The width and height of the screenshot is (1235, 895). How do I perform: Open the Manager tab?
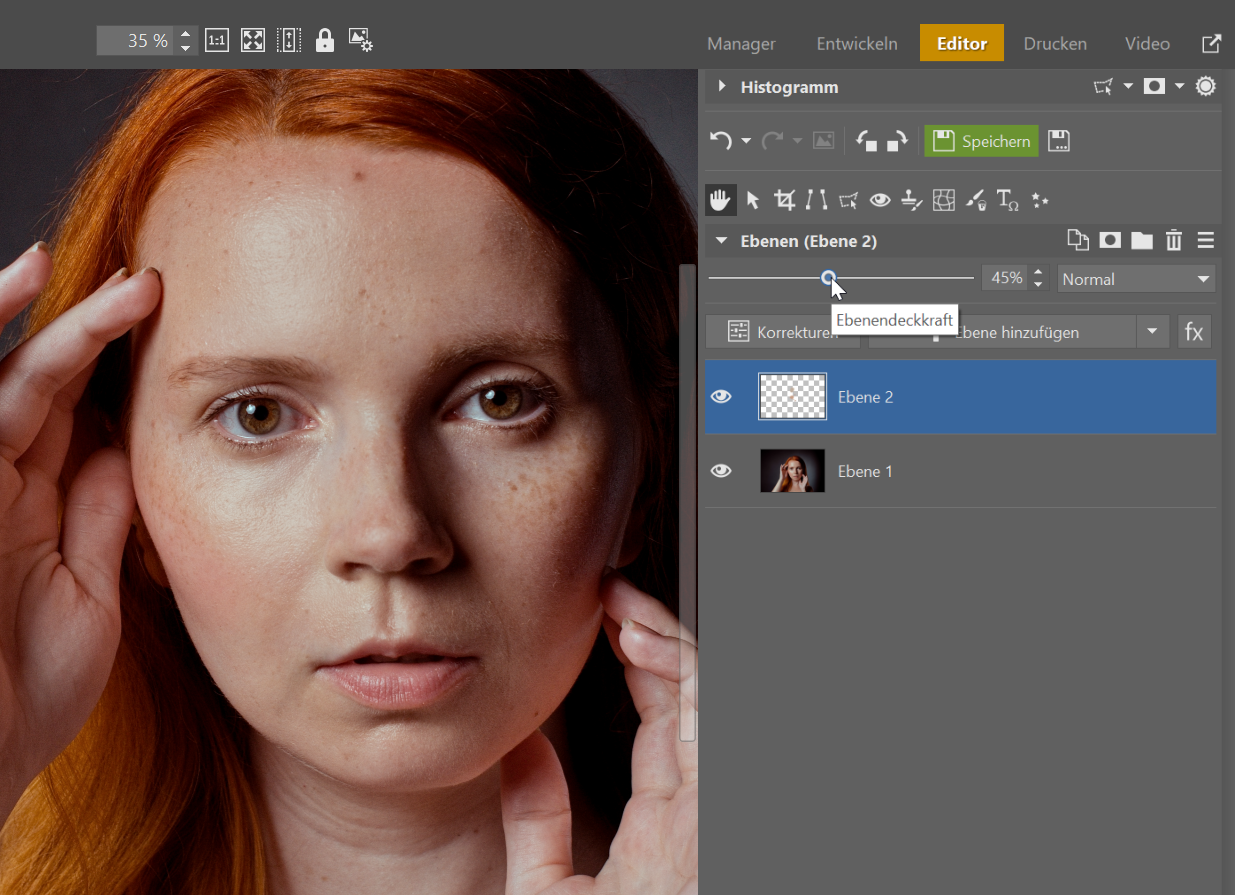[741, 44]
